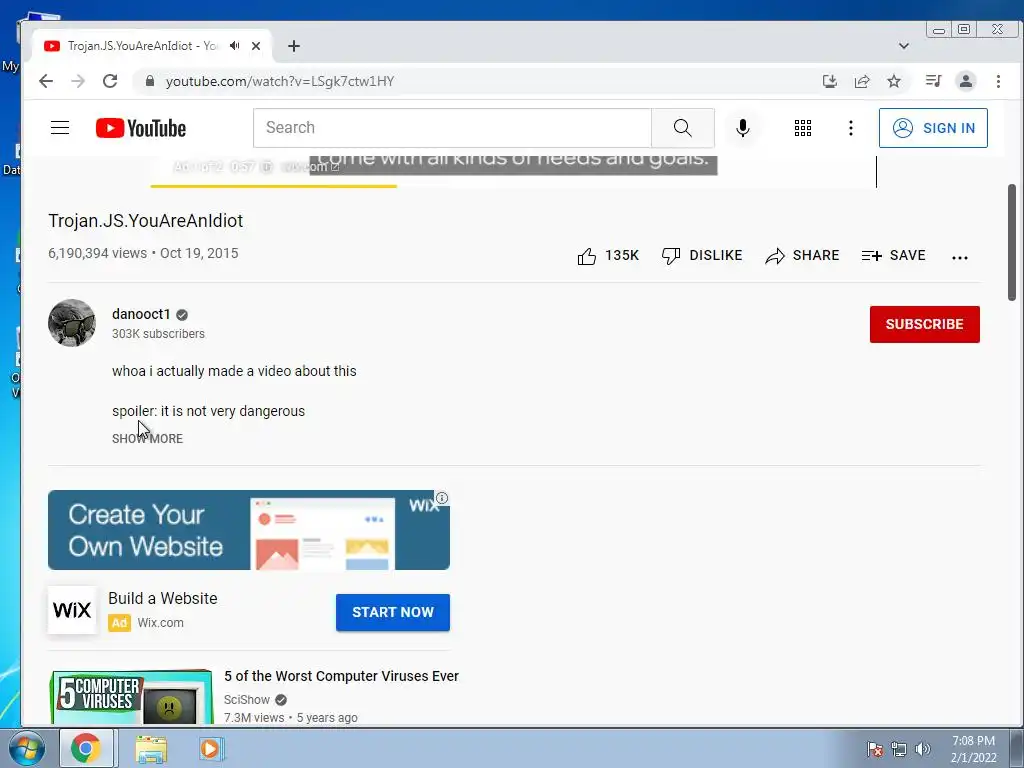Click the 303K subscribers text
Image resolution: width=1024 pixels, height=768 pixels.
coord(158,334)
